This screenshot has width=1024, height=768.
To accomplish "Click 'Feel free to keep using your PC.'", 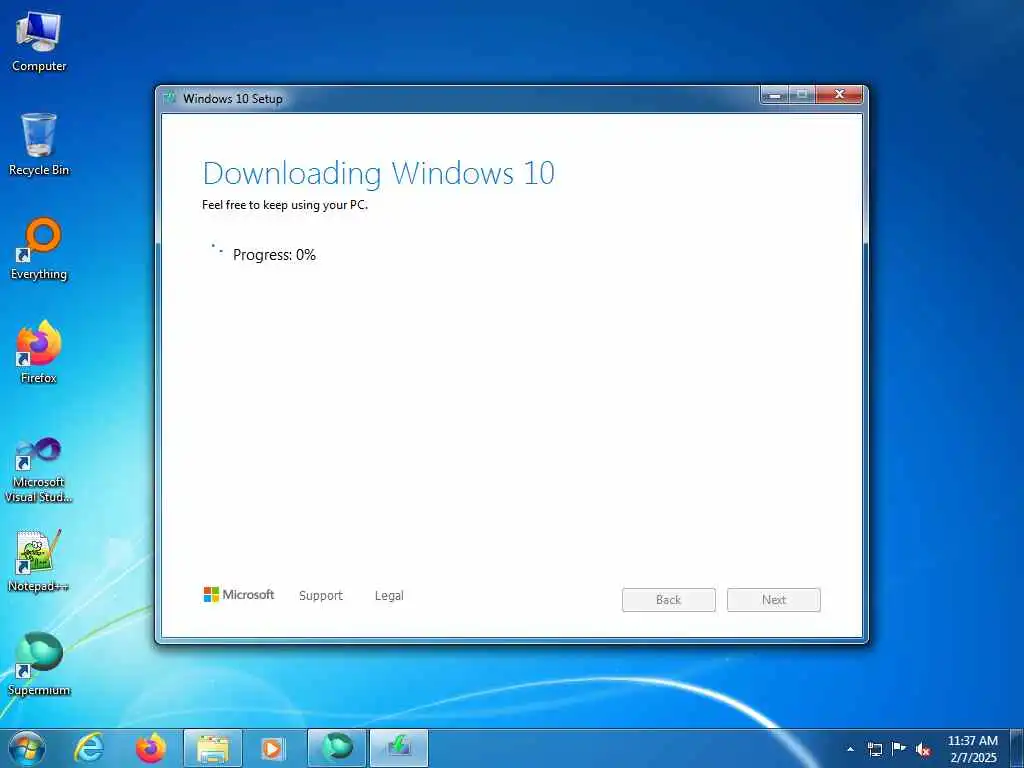I will [x=285, y=205].
